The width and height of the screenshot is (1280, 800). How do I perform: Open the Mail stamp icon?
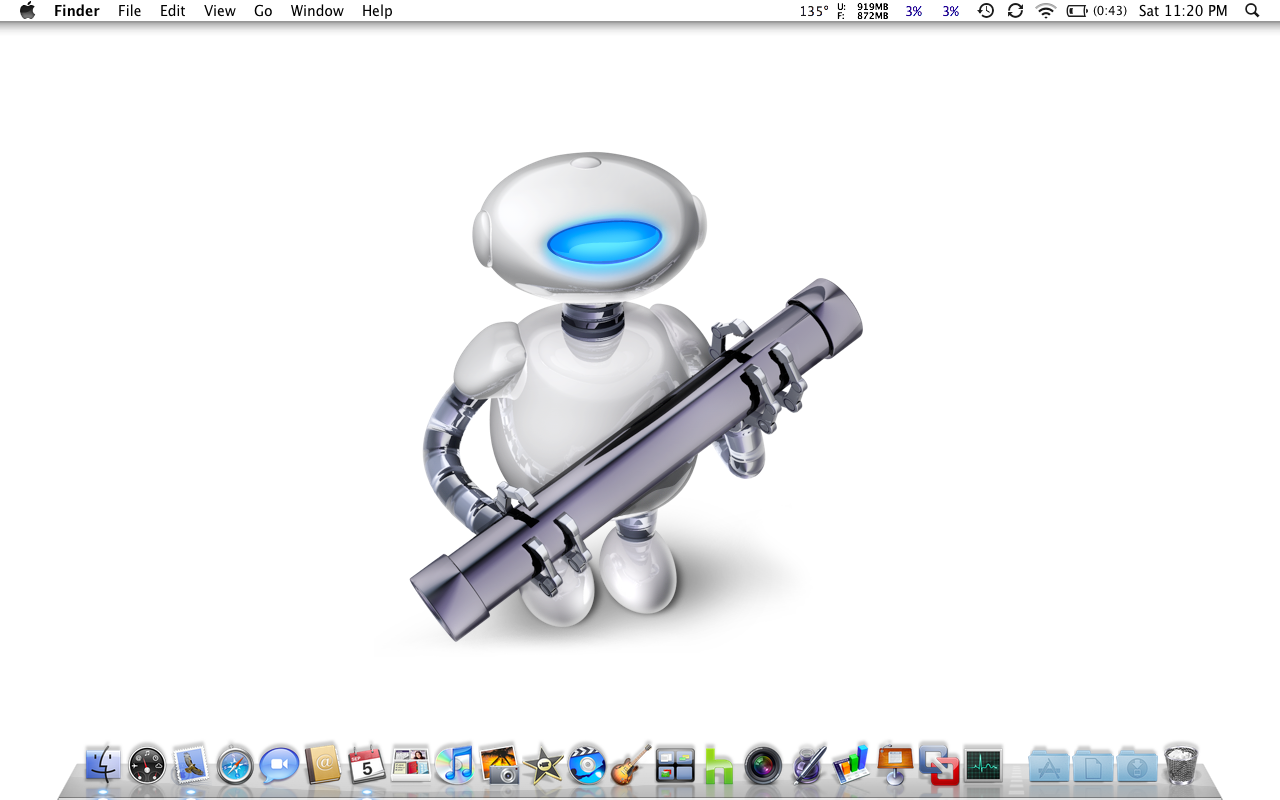point(190,765)
